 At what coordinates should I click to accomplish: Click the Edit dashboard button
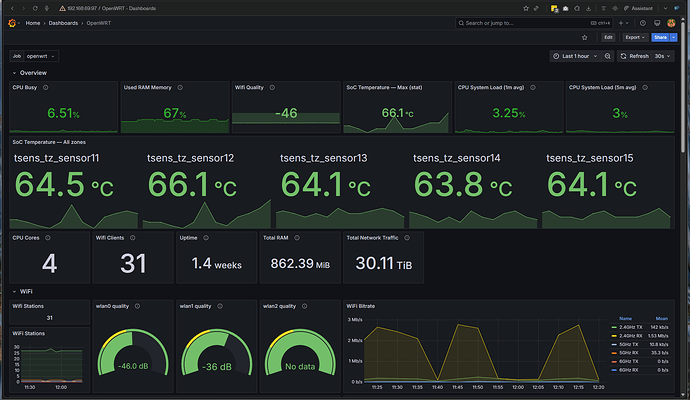[608, 37]
